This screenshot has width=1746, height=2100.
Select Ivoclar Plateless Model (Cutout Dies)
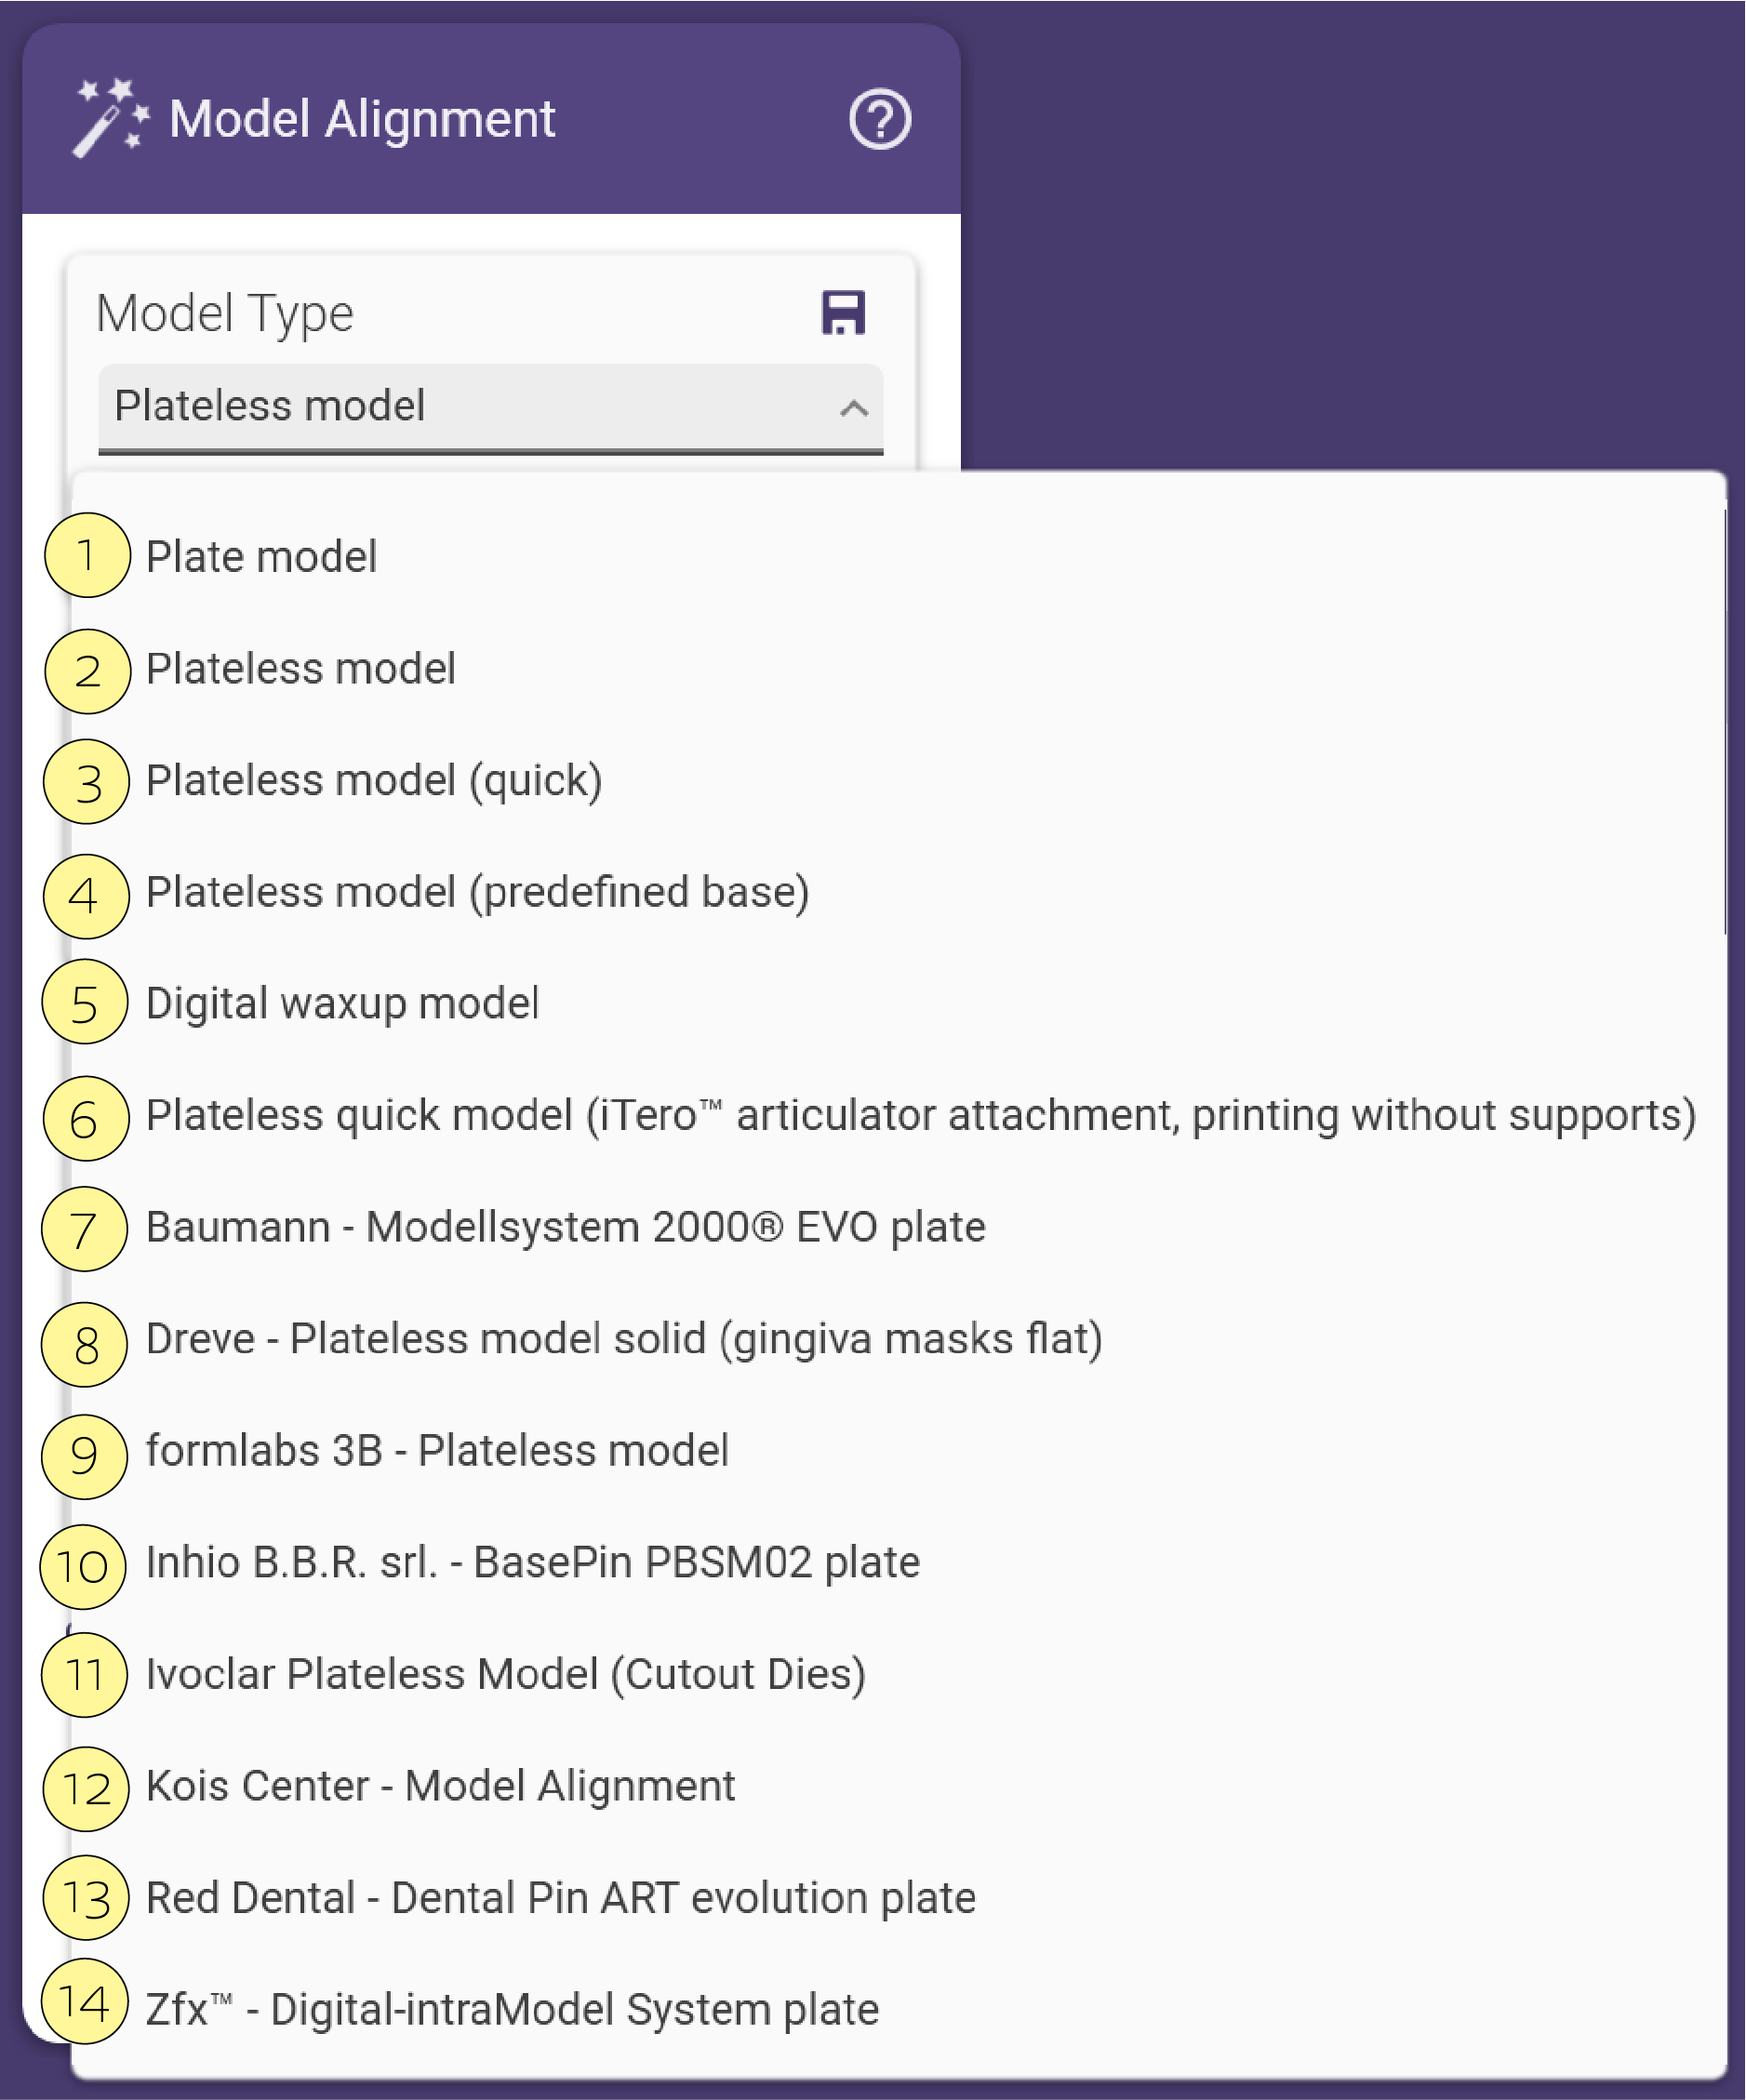(x=898, y=1674)
